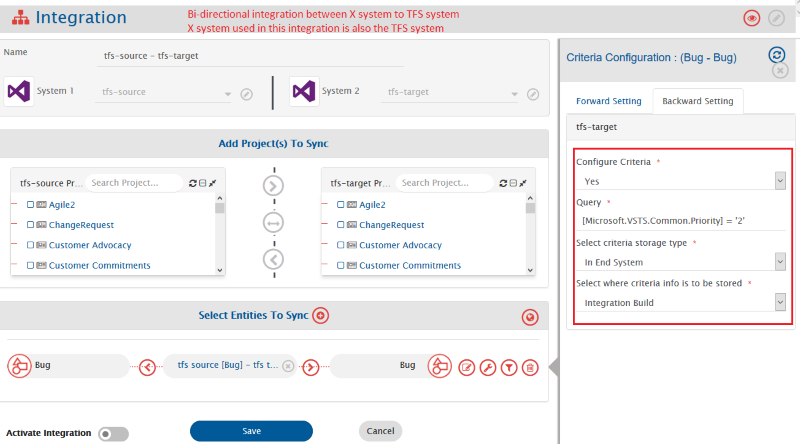Click the red eye view-mode icon
The image size is (800, 444).
click(x=752, y=18)
